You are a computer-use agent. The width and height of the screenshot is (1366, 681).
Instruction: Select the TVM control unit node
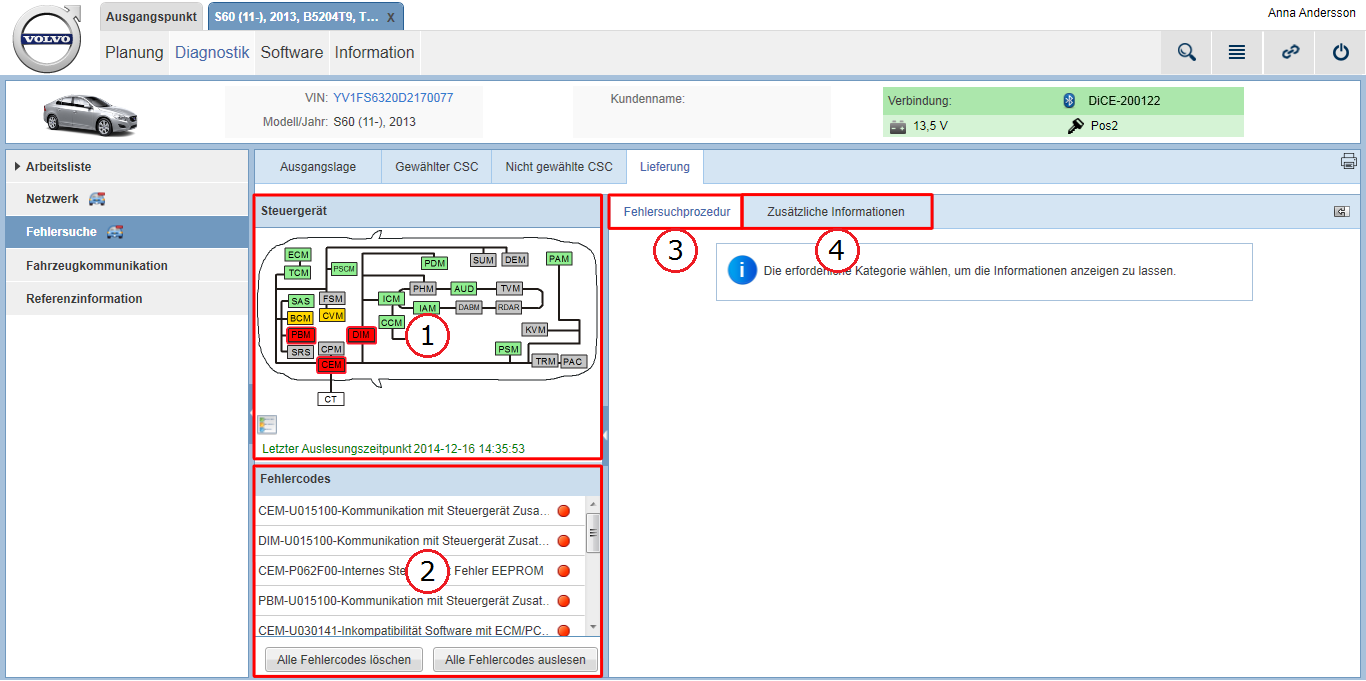coord(510,288)
